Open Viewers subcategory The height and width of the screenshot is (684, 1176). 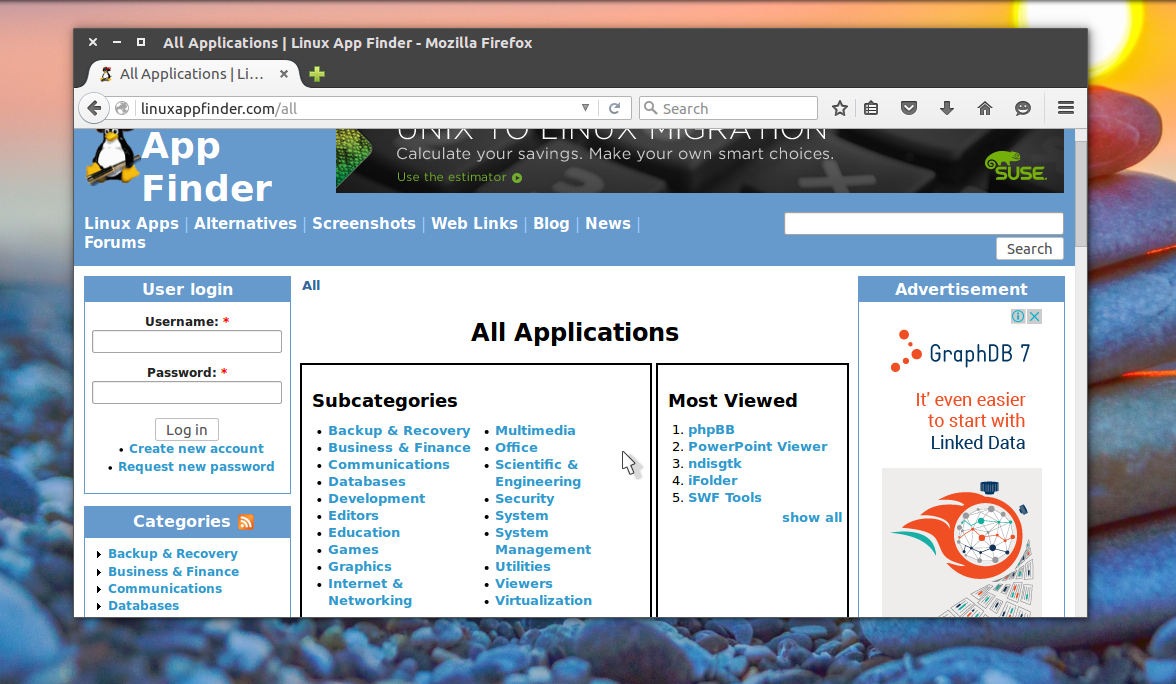tap(524, 584)
